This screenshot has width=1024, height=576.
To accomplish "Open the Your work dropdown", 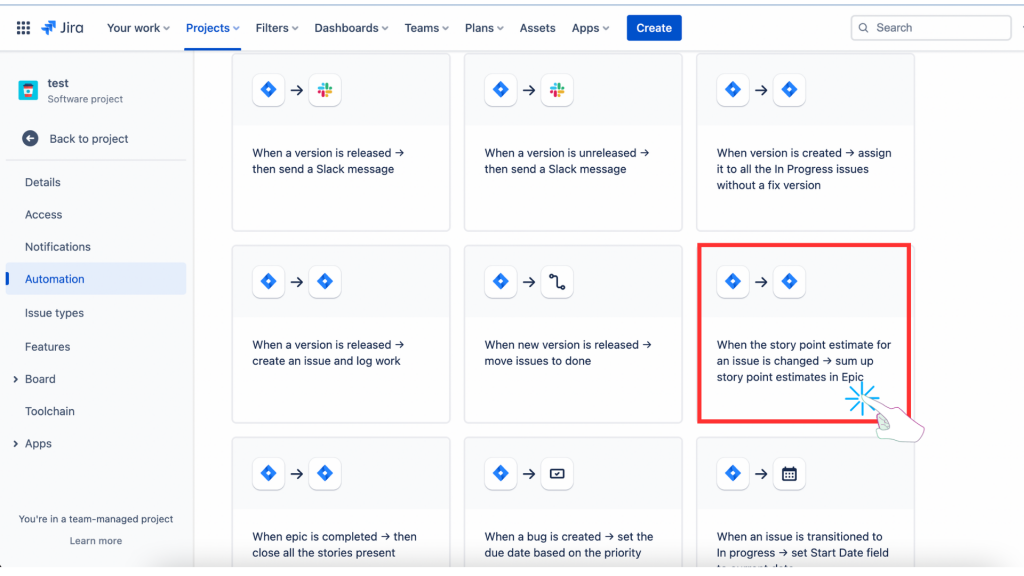I will (138, 27).
